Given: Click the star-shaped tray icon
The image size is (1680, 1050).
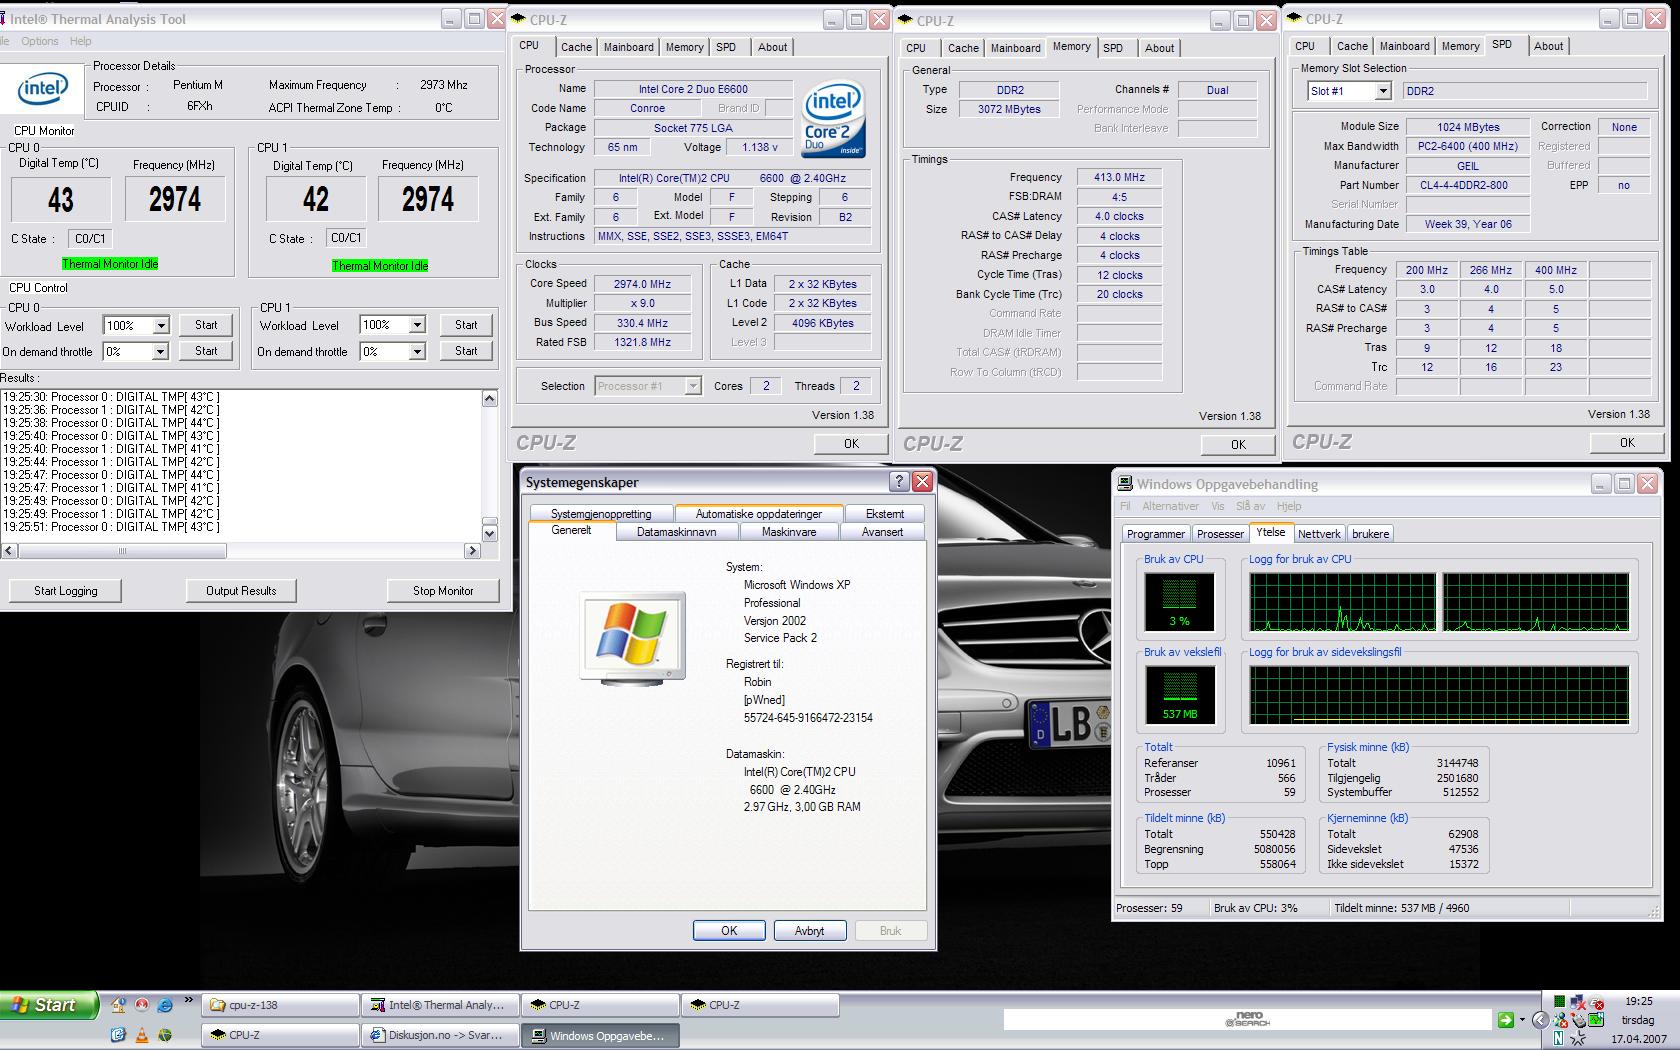Looking at the screenshot, I should tap(1578, 1039).
